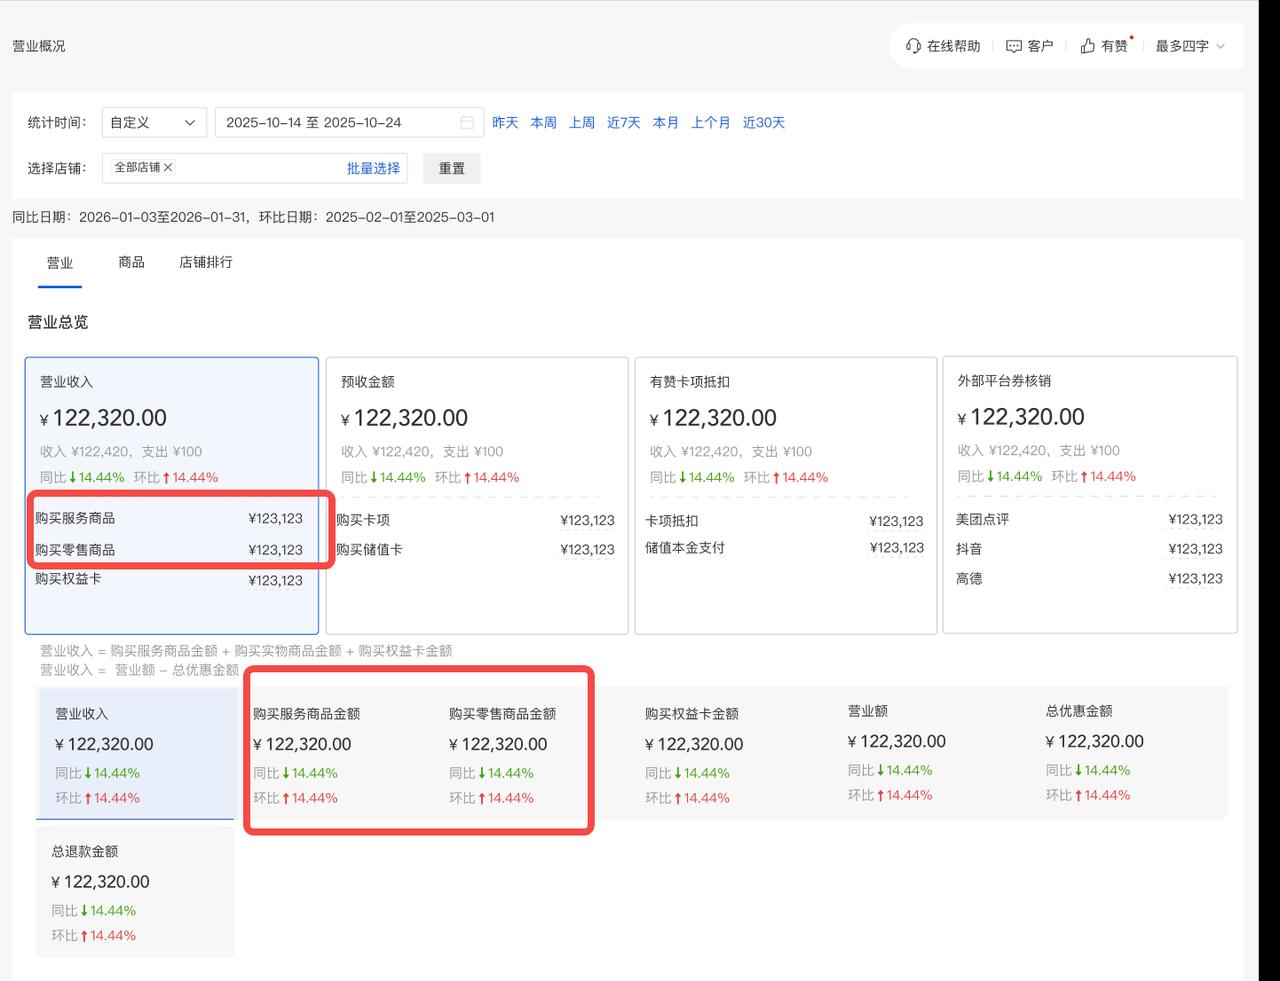Select the 营业 tab

click(x=60, y=263)
